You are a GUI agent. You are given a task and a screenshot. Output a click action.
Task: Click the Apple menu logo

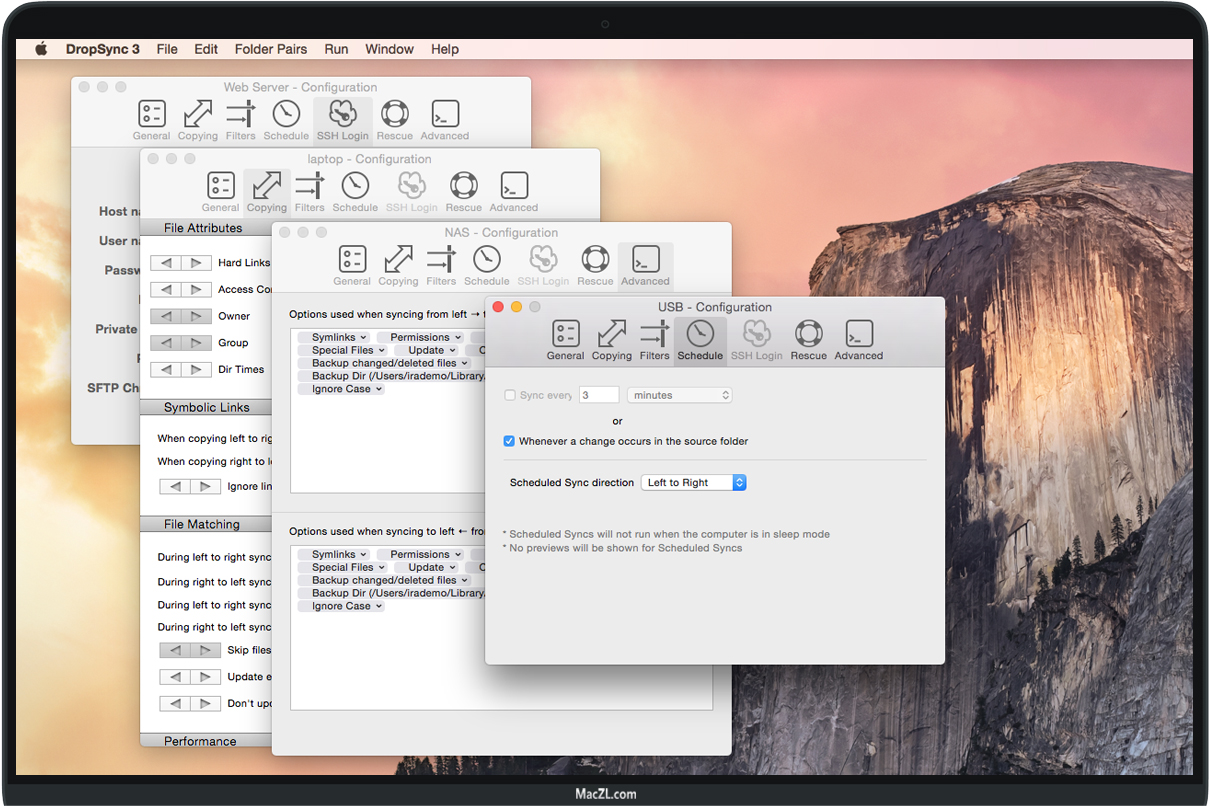click(x=41, y=49)
